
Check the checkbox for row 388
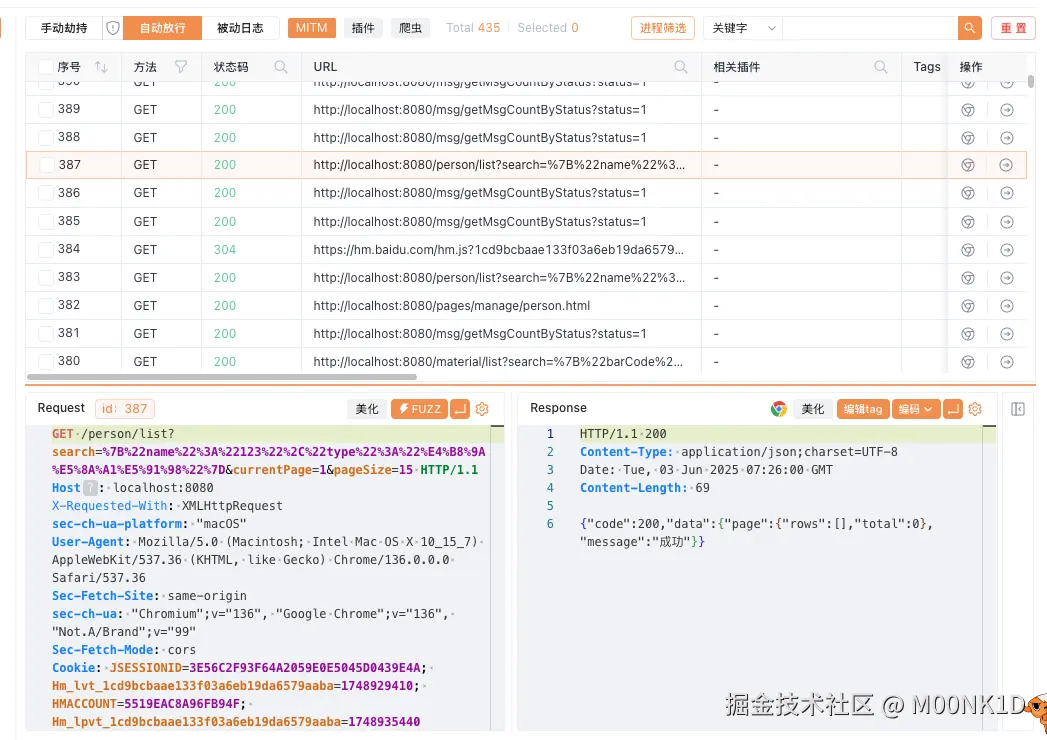point(46,138)
